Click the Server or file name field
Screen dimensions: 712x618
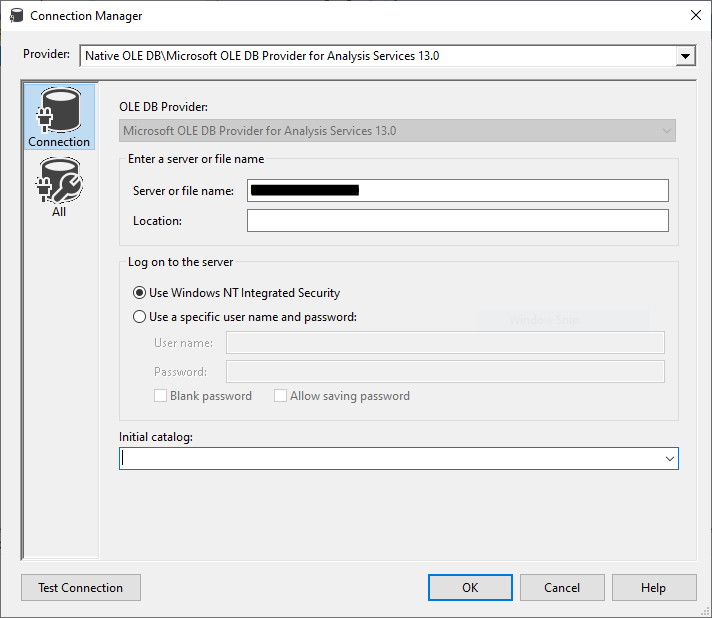[458, 190]
